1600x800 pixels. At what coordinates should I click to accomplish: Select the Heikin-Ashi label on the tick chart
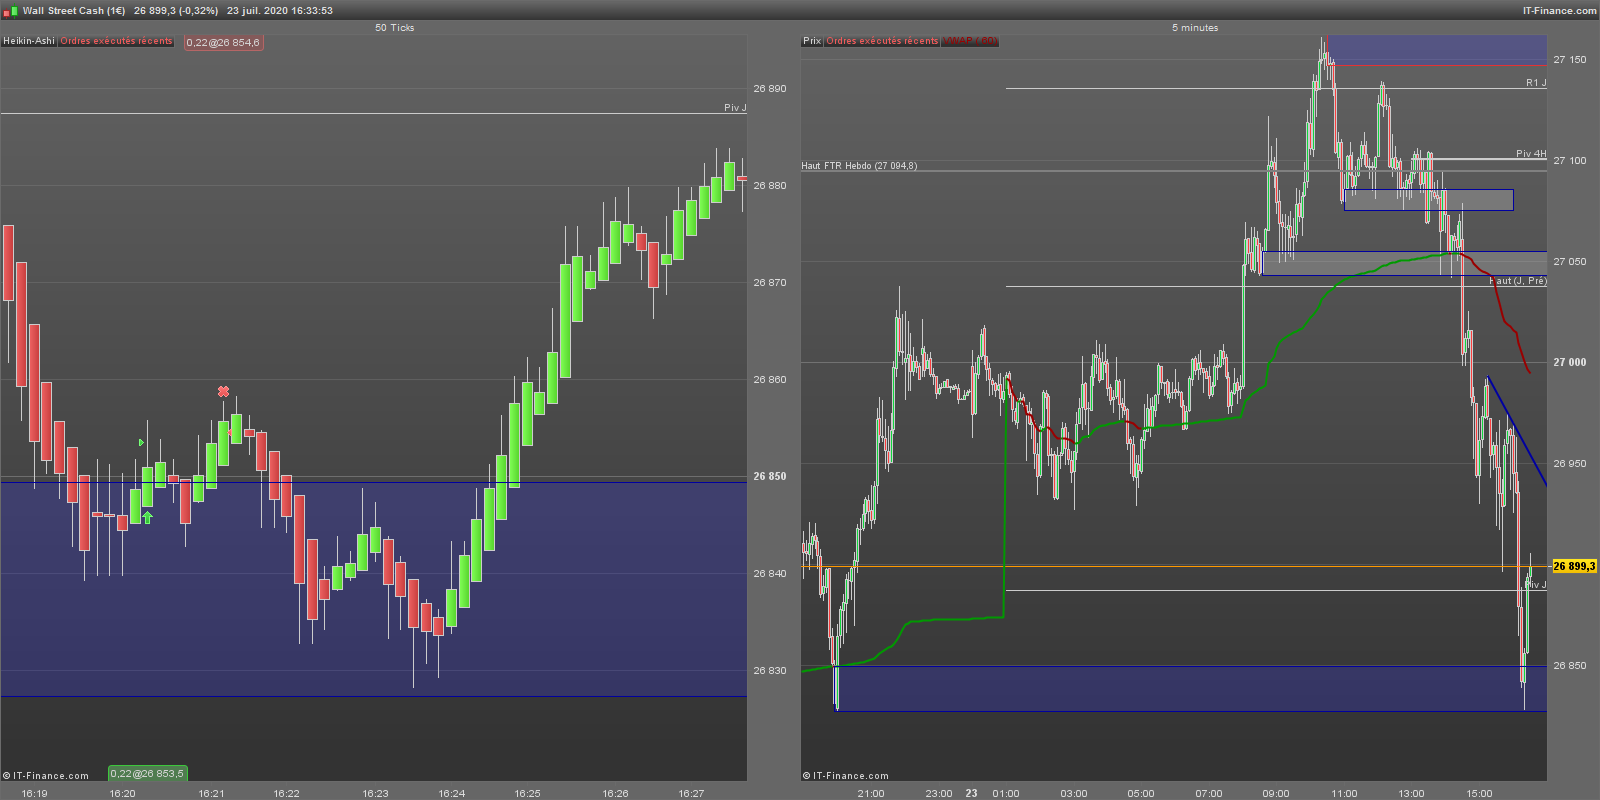point(29,41)
